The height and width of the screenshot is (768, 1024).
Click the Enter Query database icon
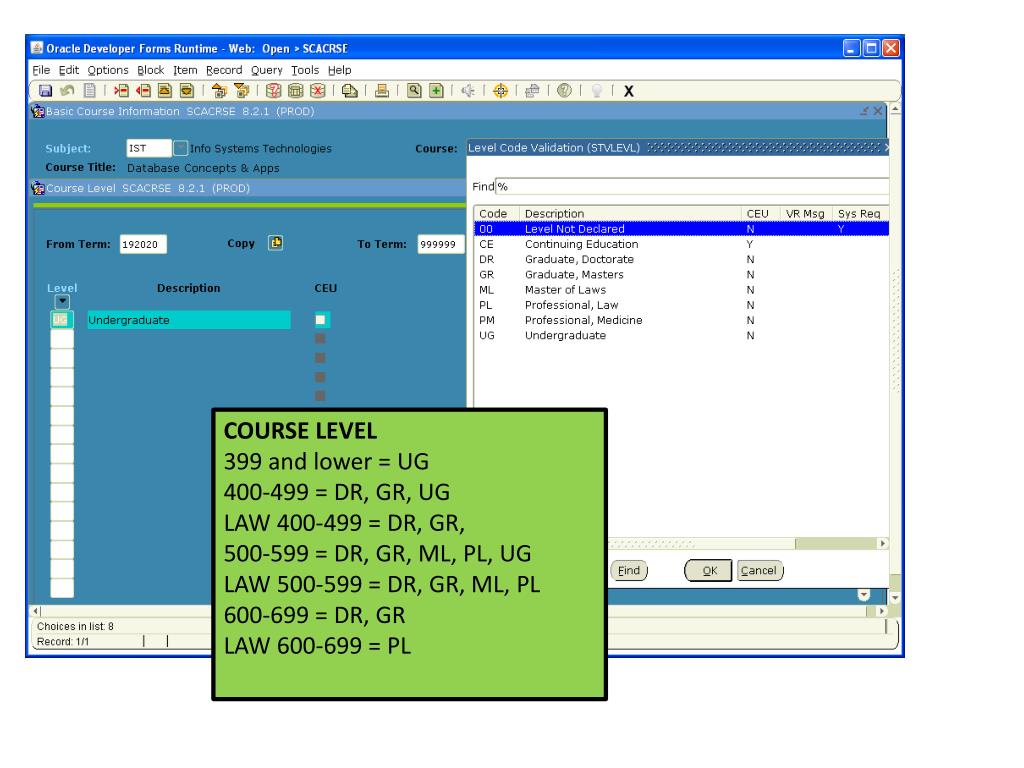(x=274, y=91)
